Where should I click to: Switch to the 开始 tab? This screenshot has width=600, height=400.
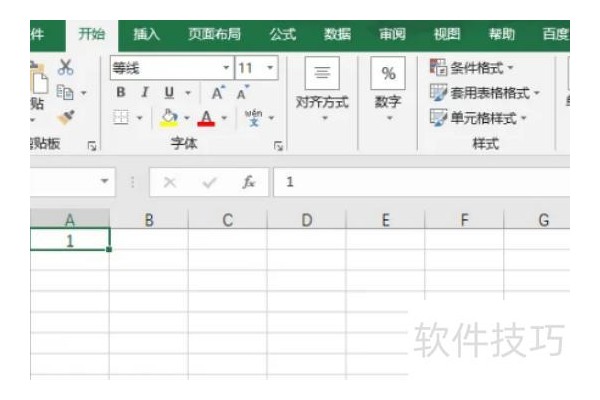[91, 34]
